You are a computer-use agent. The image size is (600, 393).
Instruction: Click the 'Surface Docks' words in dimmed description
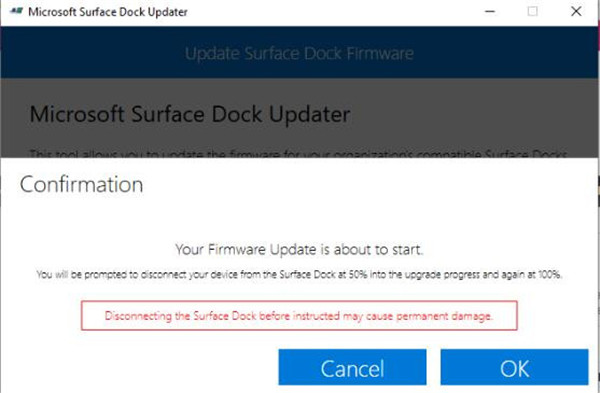[527, 154]
